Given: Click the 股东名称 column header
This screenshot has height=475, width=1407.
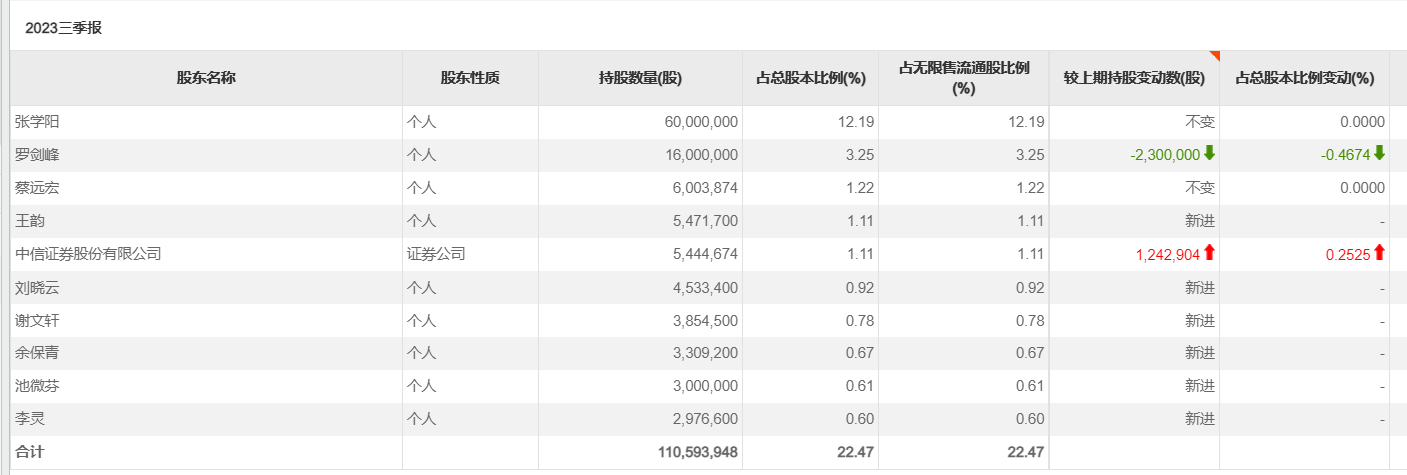Looking at the screenshot, I should [206, 78].
